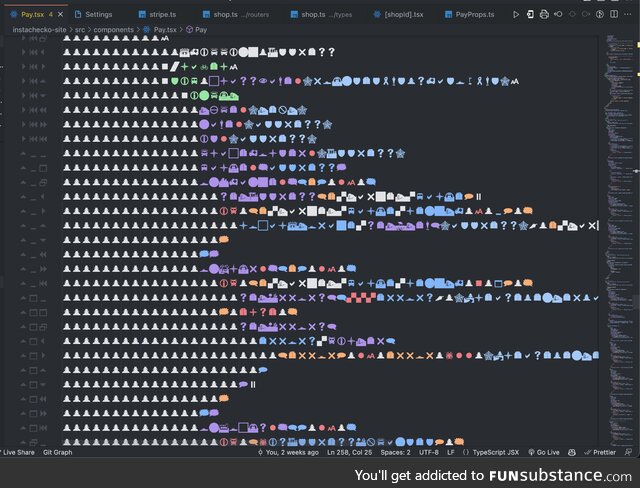The height and width of the screenshot is (488, 640).
Task: Click the Open Changes file icon
Action: pyautogui.click(x=530, y=15)
